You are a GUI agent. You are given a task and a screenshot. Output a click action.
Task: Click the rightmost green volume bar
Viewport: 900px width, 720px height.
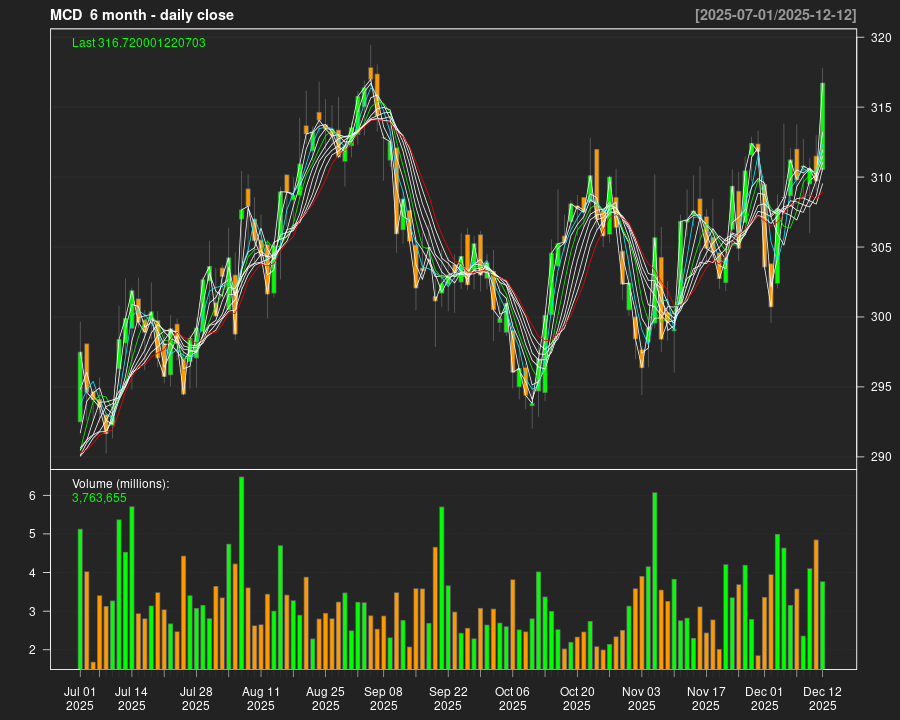coord(823,625)
